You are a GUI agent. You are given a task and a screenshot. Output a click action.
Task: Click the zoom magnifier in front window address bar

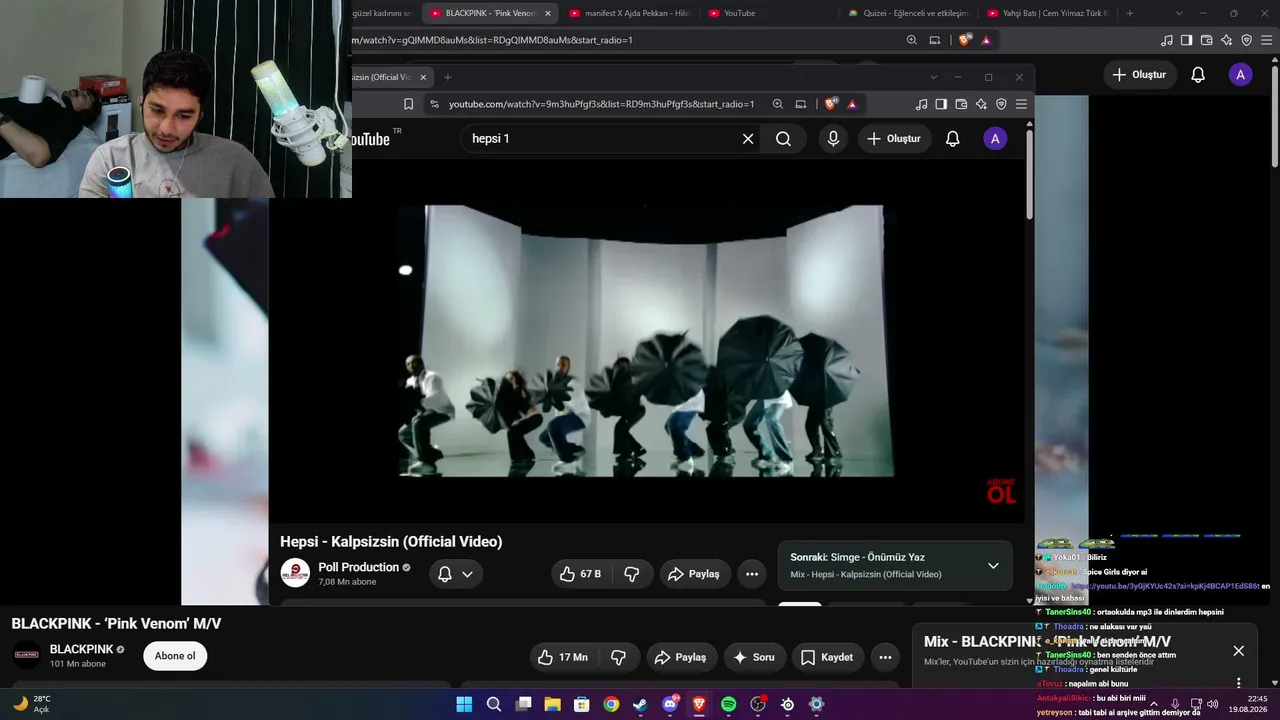778,104
